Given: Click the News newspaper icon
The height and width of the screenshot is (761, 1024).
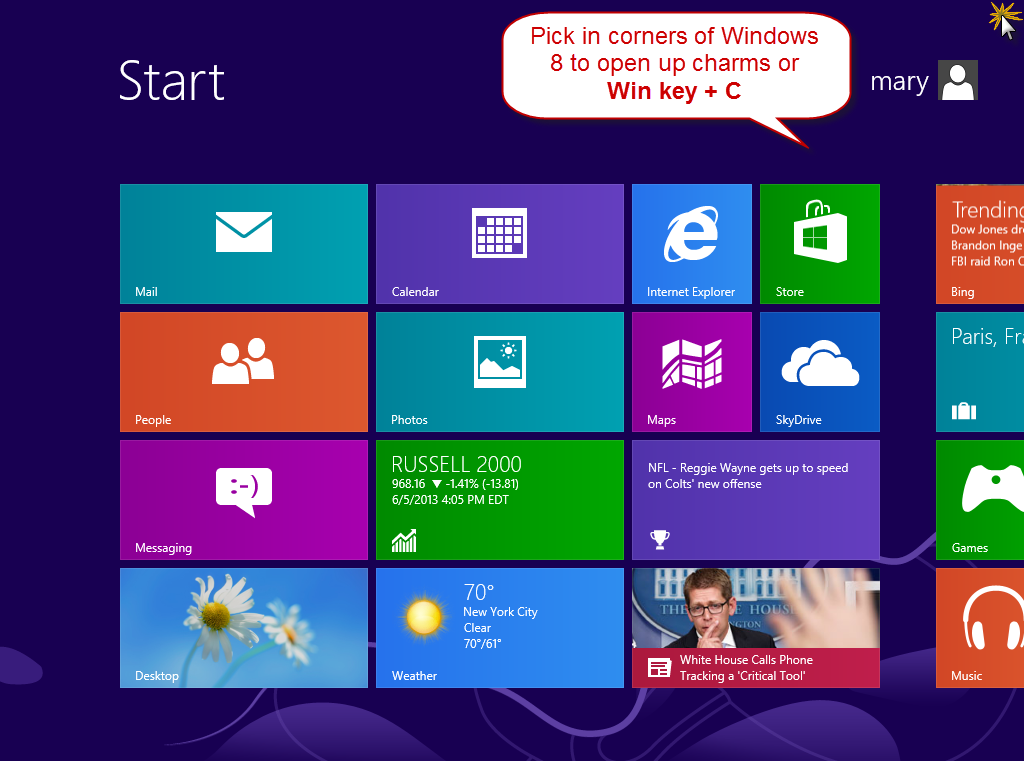Looking at the screenshot, I should tap(659, 668).
